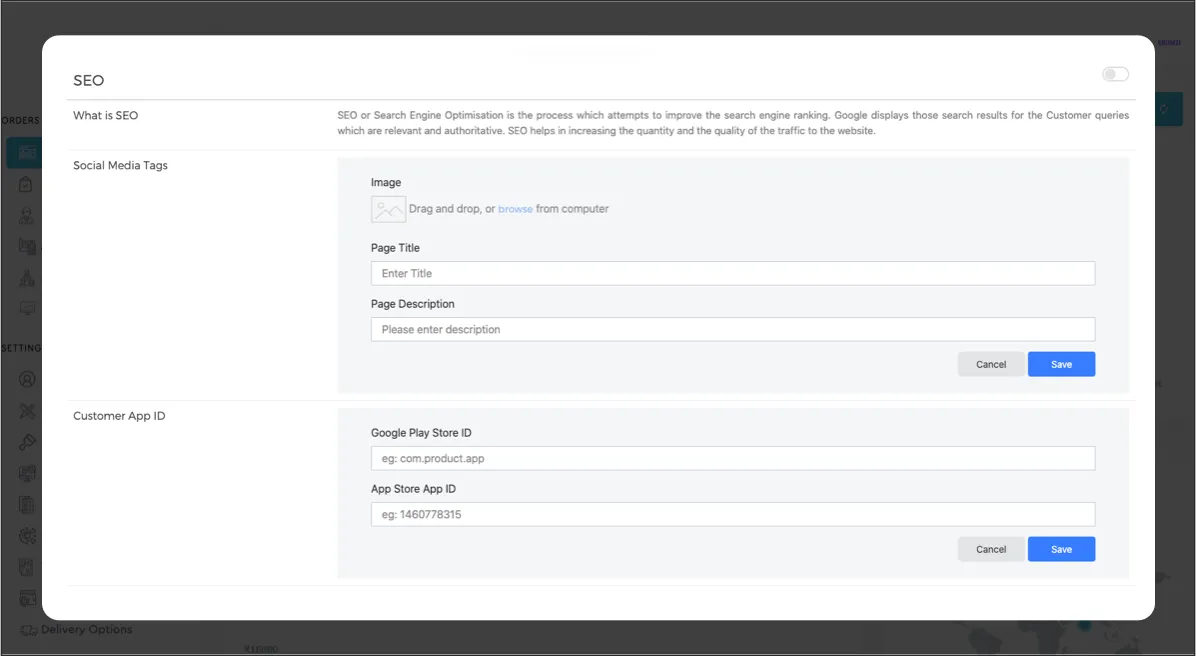Toggle the SEO enable switch

1114,74
